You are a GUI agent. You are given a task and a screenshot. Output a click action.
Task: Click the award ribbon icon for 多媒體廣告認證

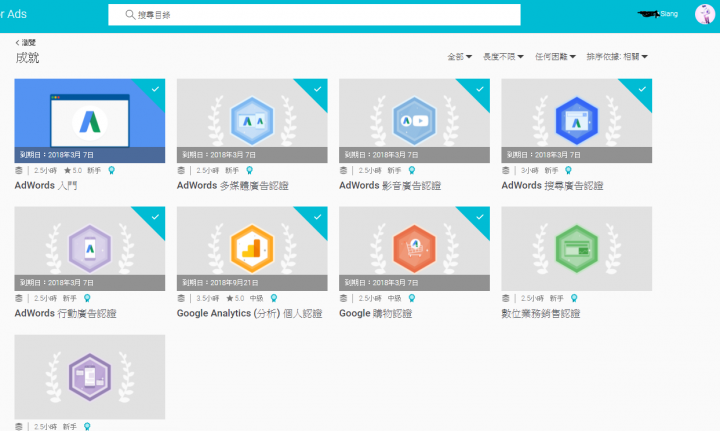tap(249, 170)
